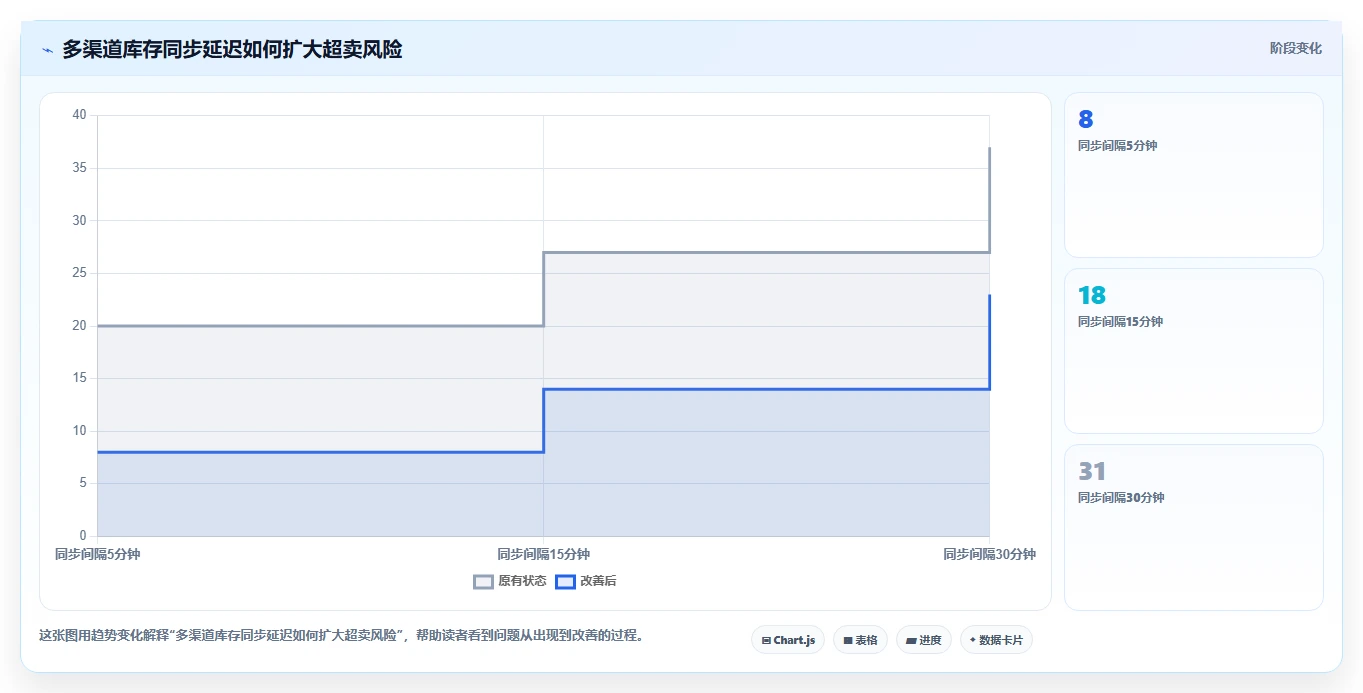
Task: Click y-axis tick label 20
Action: click(80, 325)
